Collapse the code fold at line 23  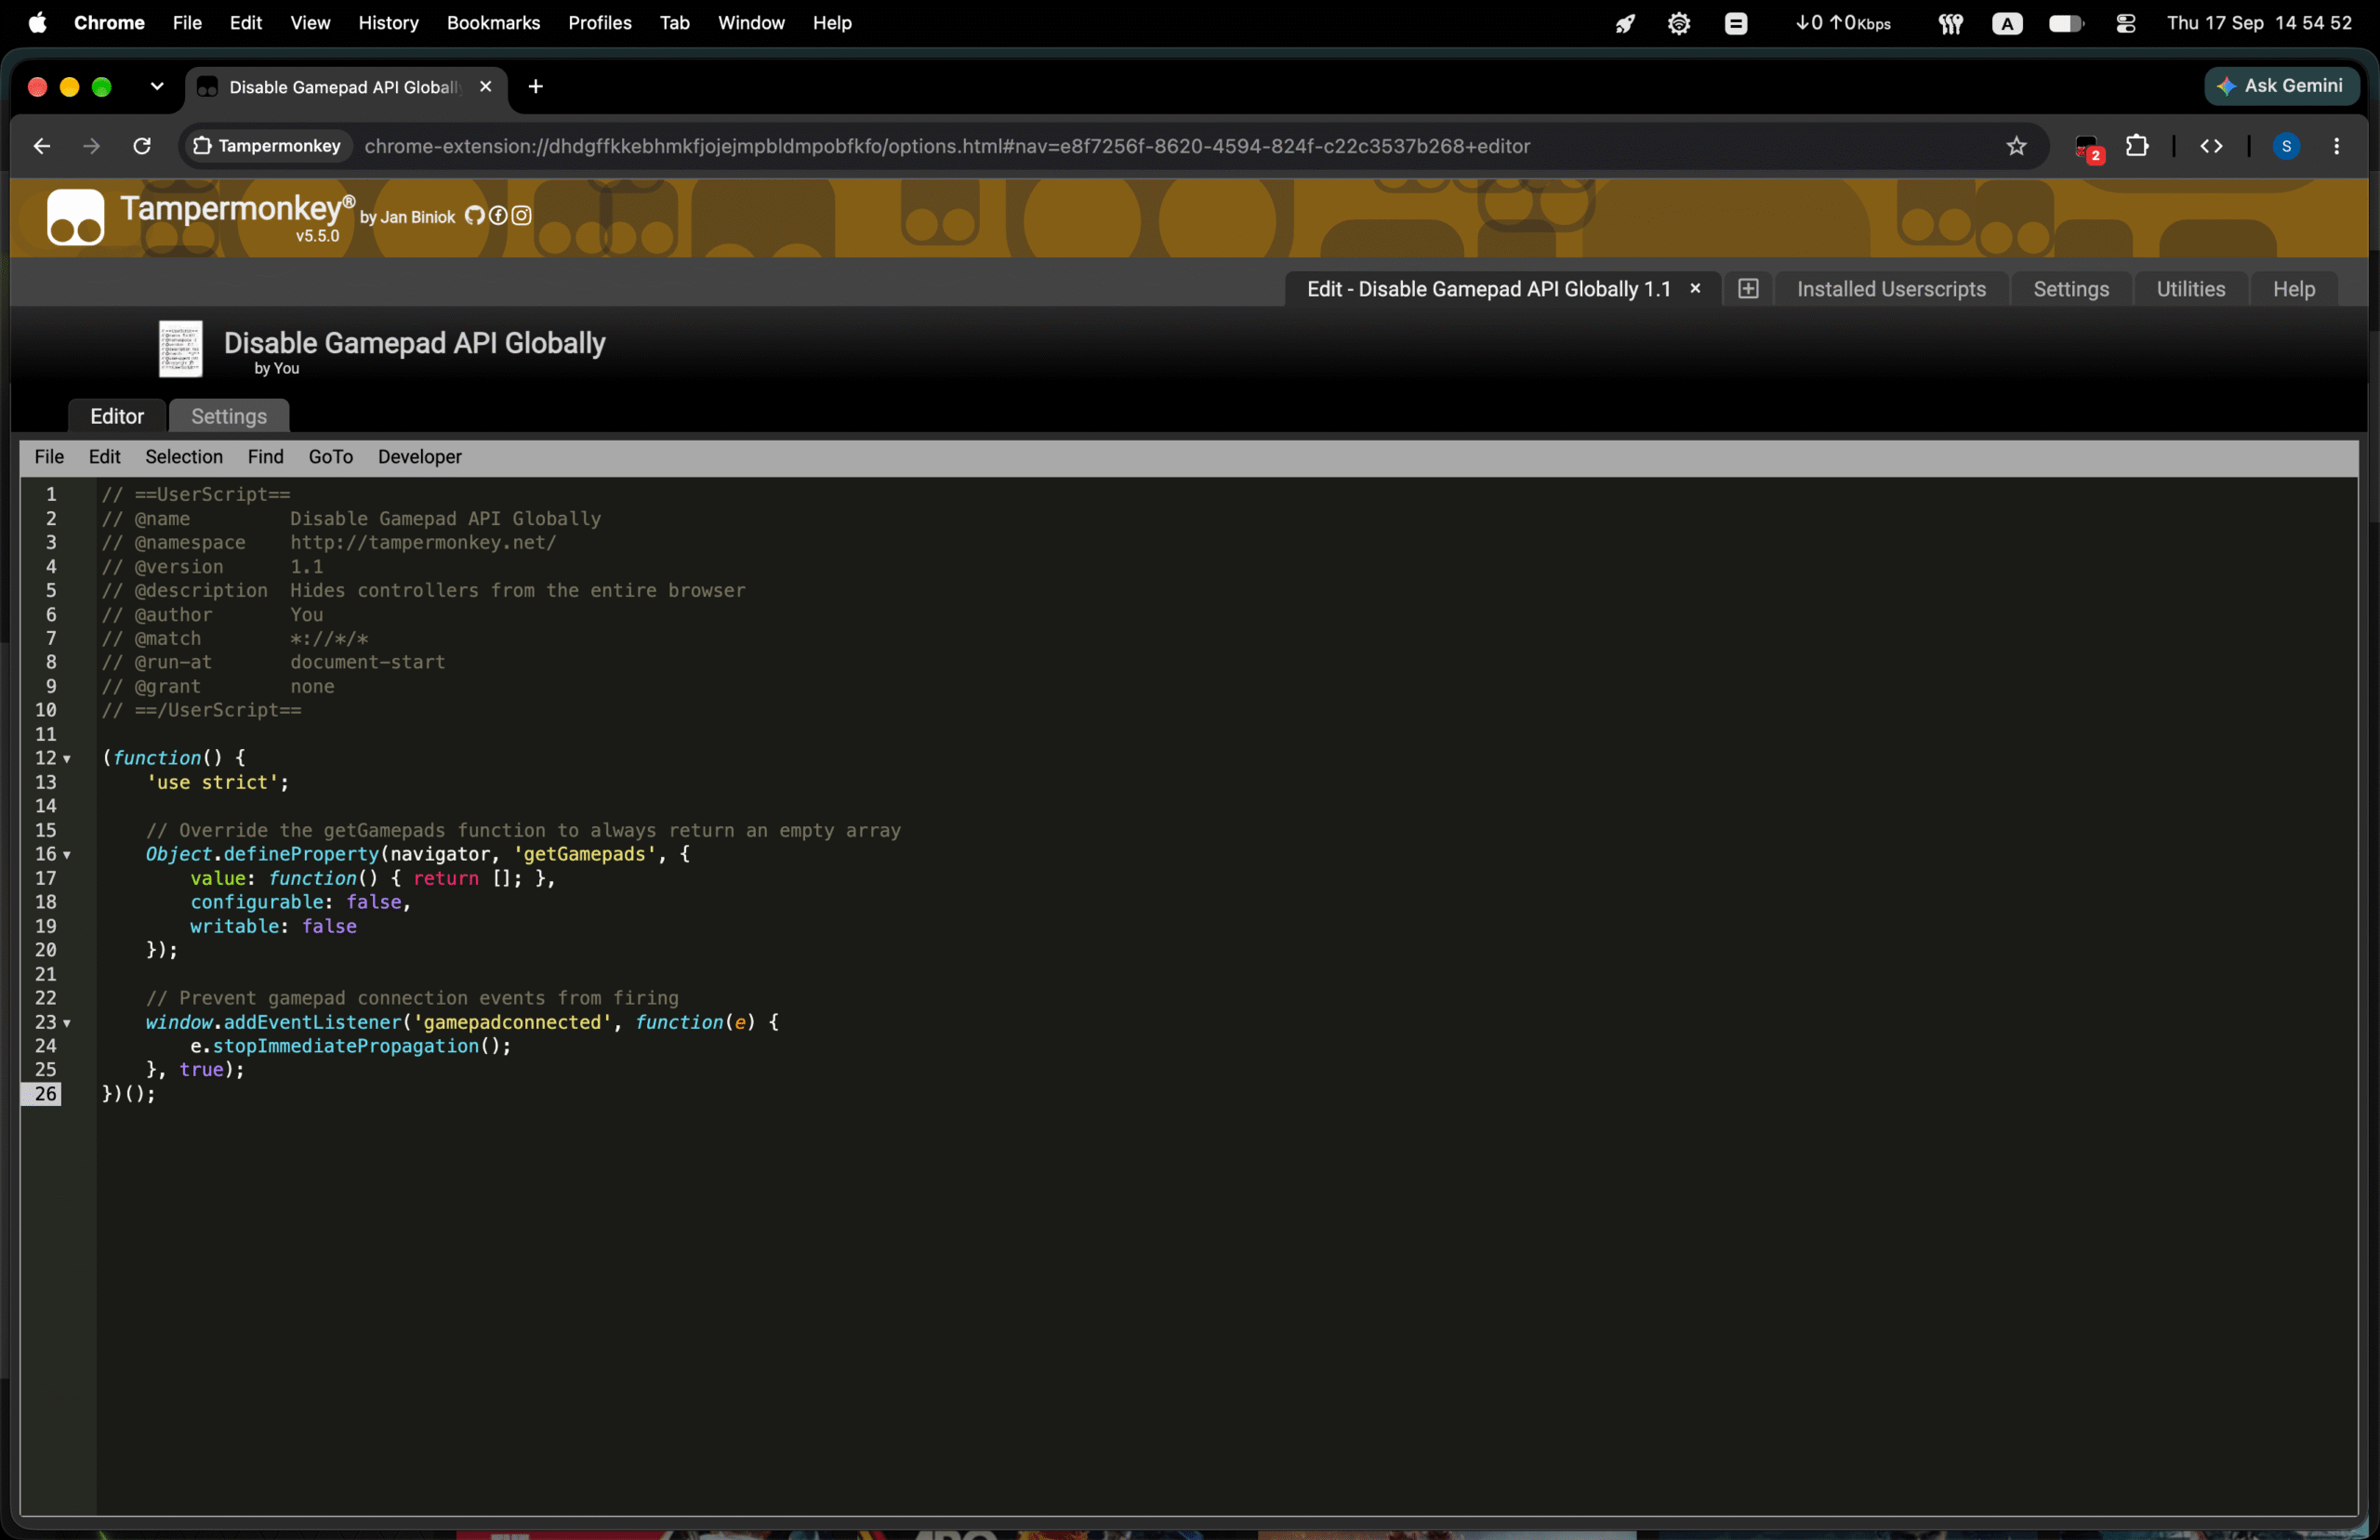[67, 1023]
